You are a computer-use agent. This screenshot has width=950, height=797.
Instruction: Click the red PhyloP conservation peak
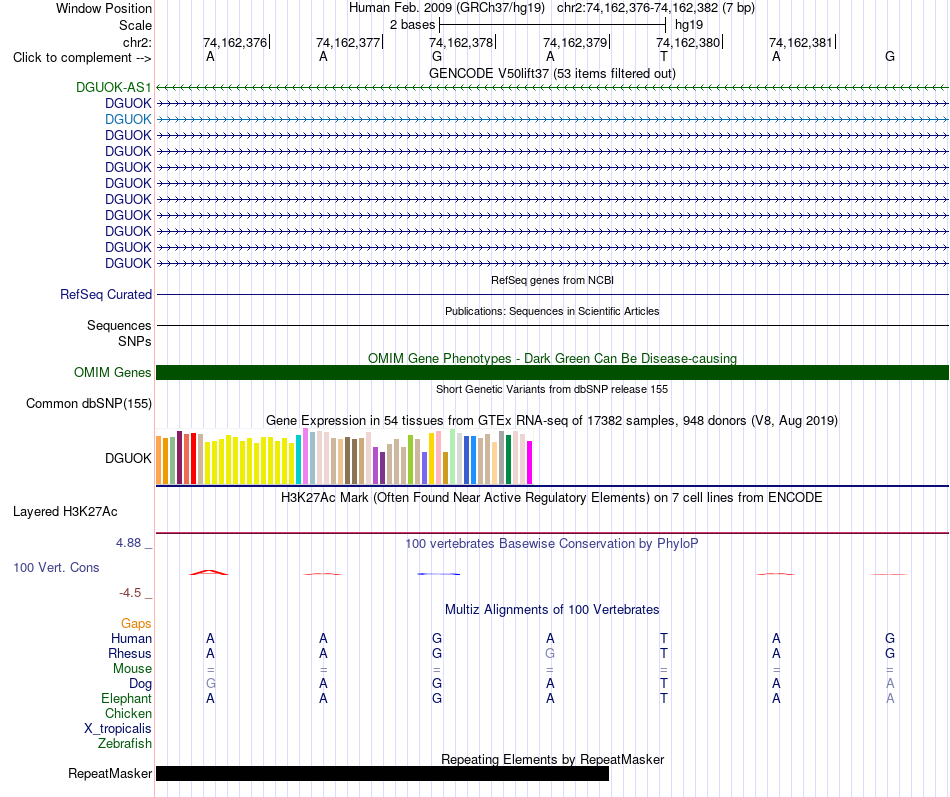pos(208,572)
